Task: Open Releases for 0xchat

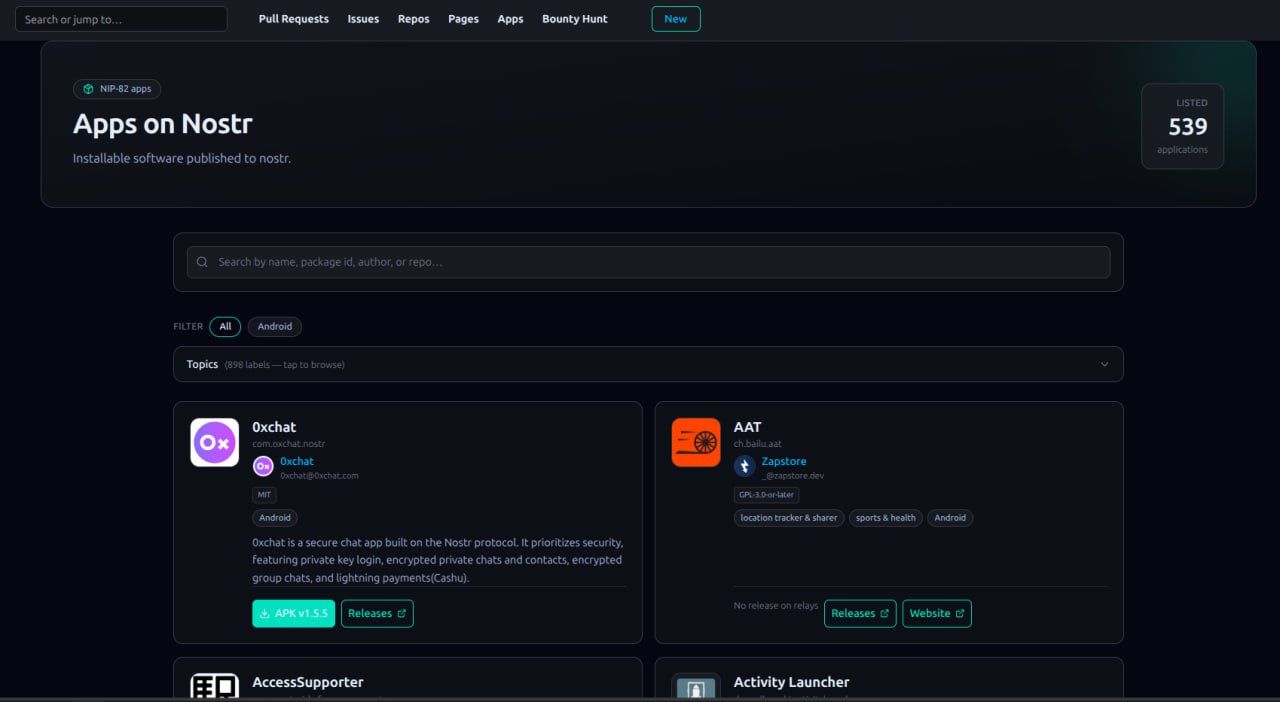Action: 377,613
